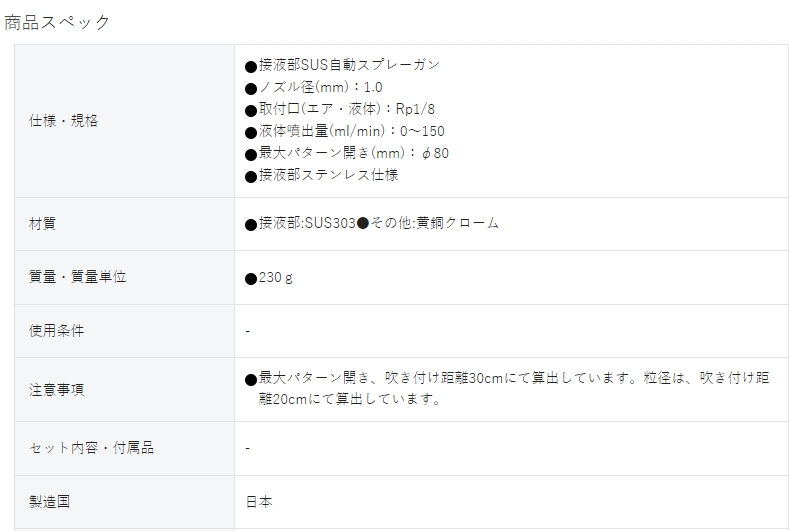Click the 取付口(エア・液体)：Rp1/8 line
Viewport: 789px width, 531px height.
coord(340,109)
